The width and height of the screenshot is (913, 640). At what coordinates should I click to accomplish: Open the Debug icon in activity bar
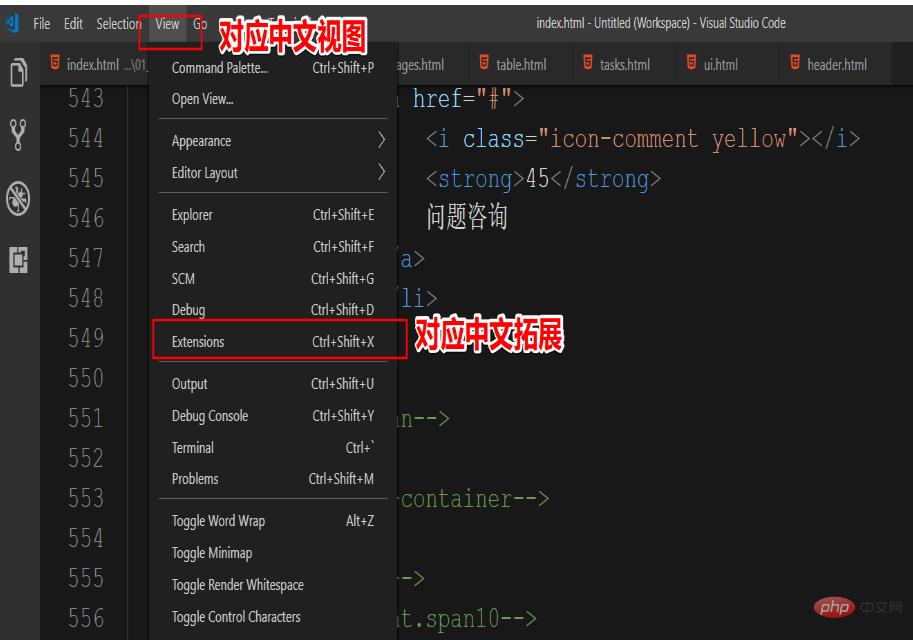click(18, 197)
